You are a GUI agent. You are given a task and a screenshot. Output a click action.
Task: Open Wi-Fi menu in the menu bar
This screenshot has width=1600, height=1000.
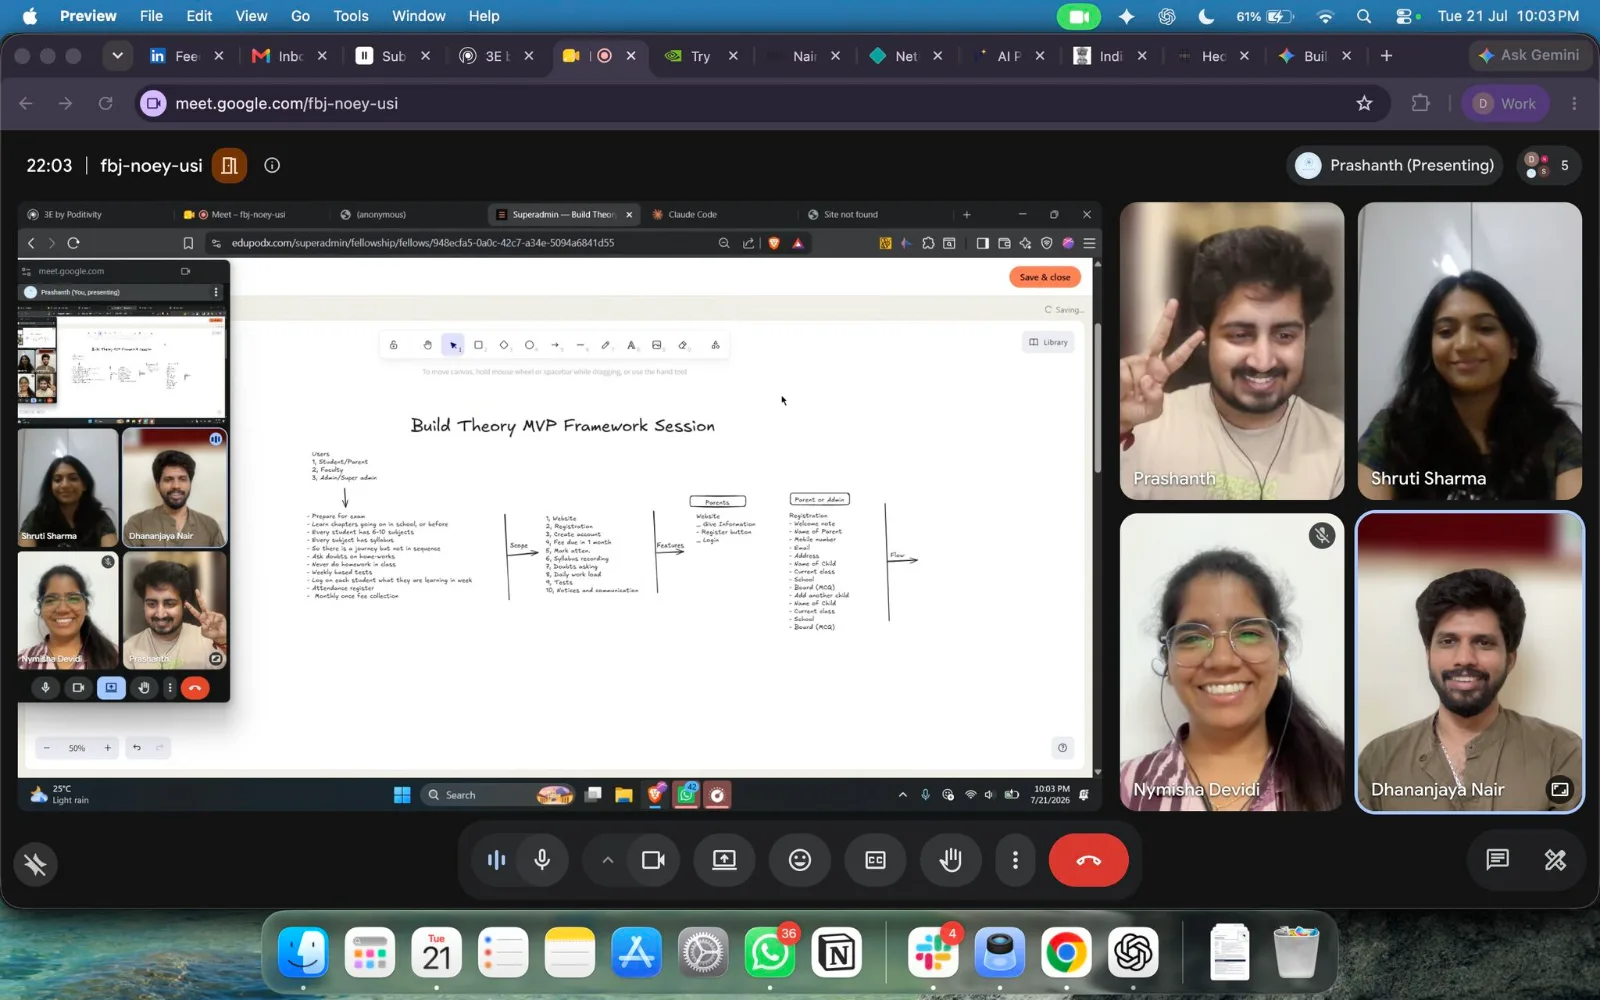pos(1325,16)
